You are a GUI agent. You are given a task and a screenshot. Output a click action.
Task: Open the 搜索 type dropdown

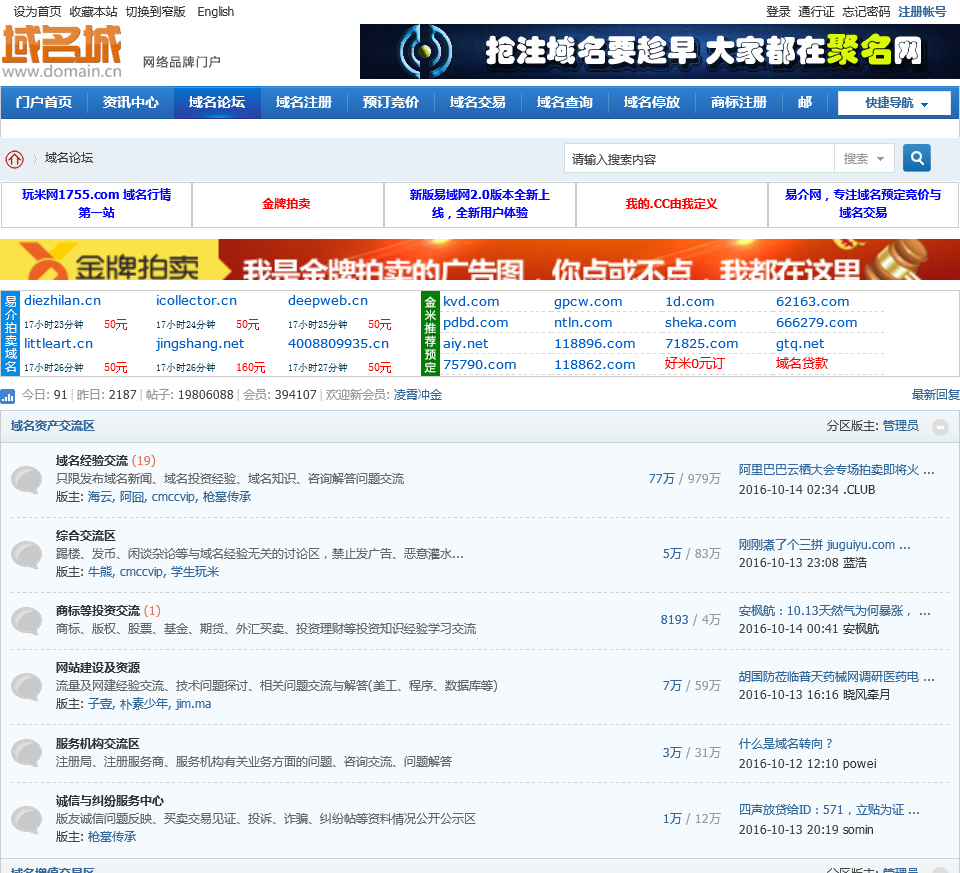(x=864, y=159)
